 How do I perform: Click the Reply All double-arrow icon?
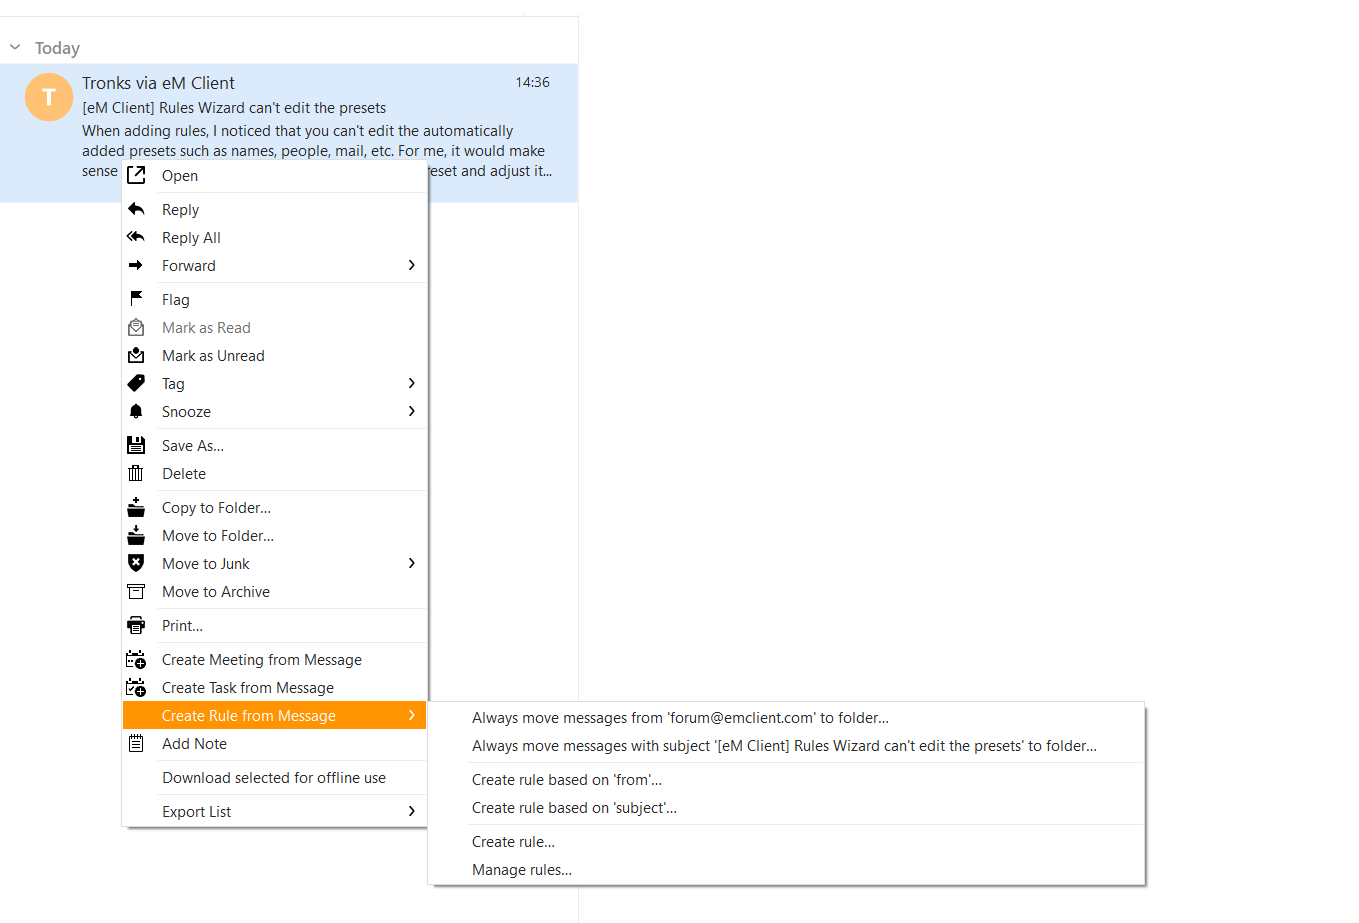click(136, 237)
